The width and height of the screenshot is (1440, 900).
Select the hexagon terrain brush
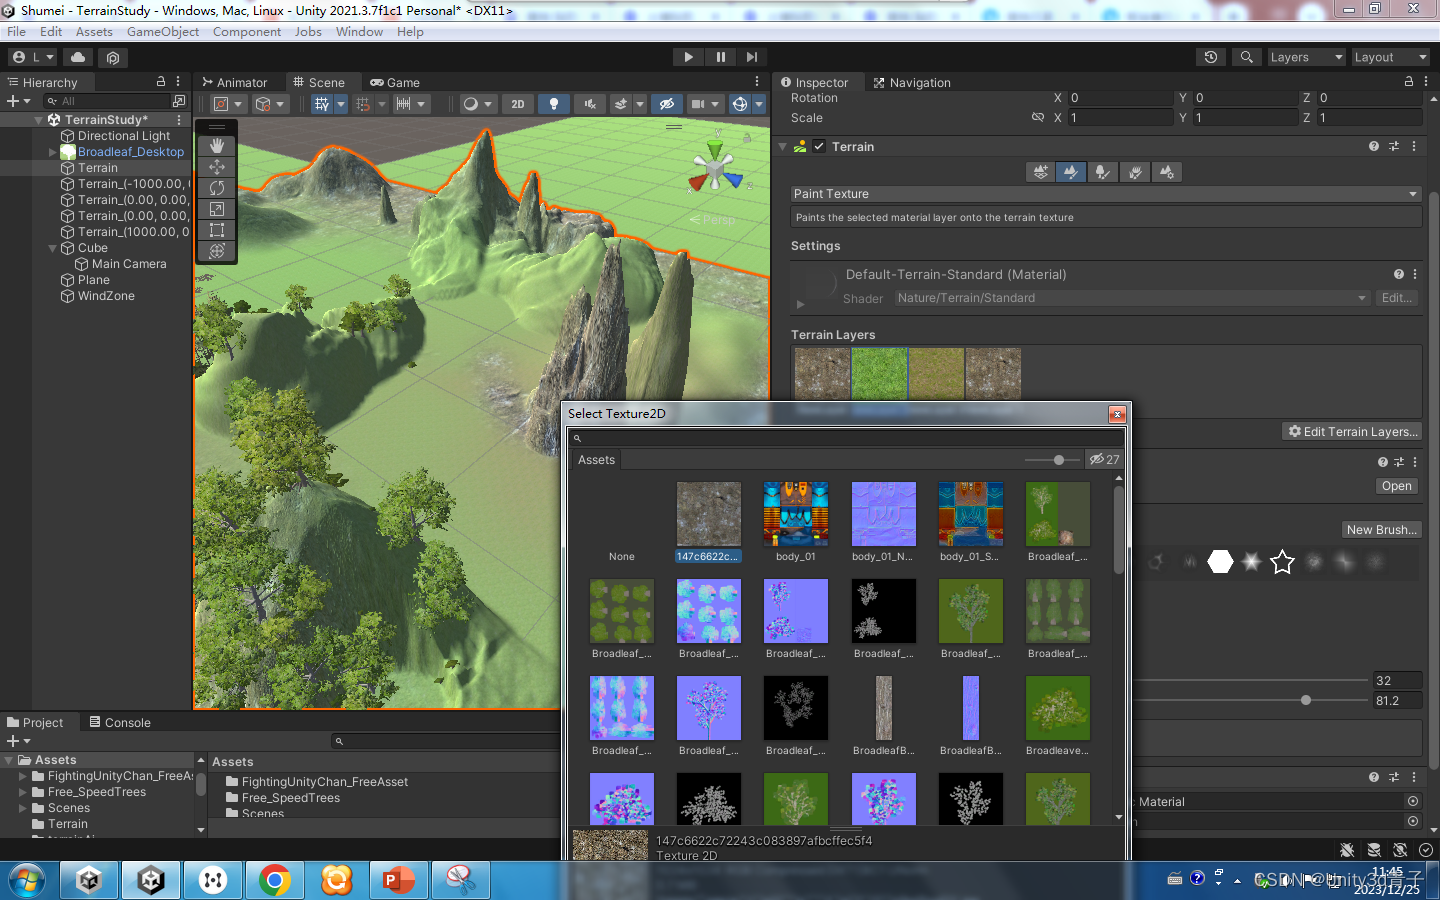(x=1220, y=562)
